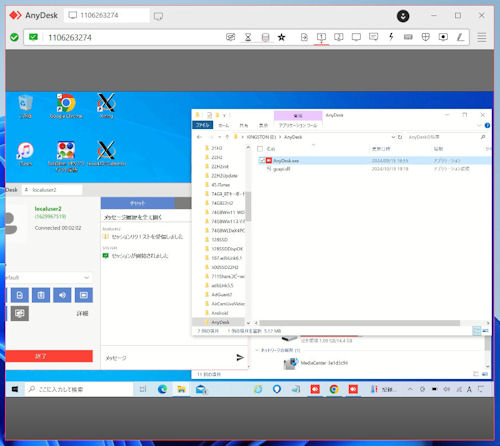Switch to remote monitor 2

coord(339,37)
